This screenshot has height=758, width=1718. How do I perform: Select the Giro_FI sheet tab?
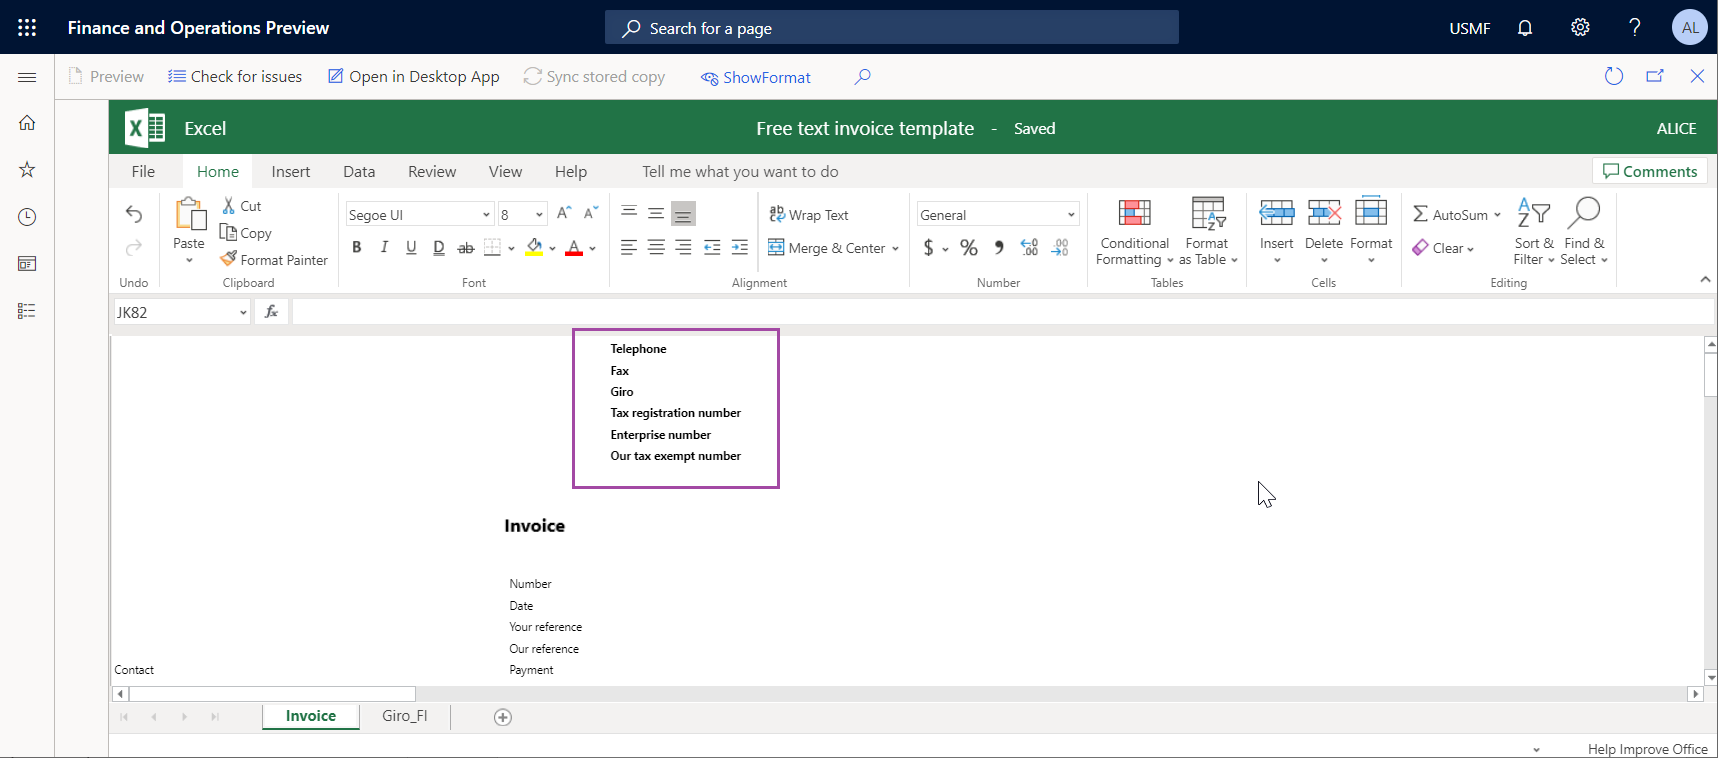(404, 716)
